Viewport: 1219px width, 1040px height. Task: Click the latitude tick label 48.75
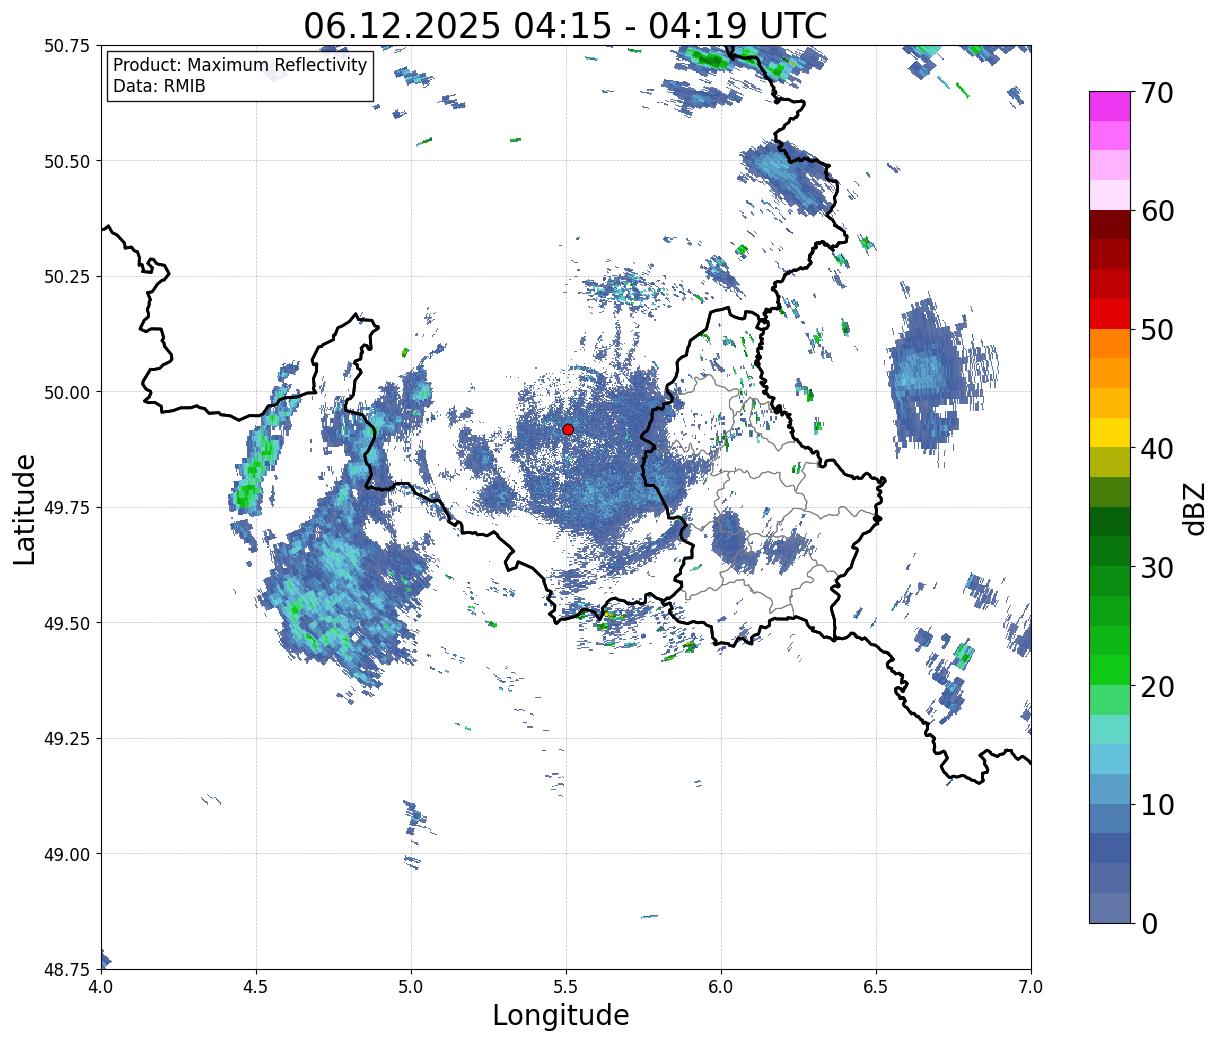67,969
